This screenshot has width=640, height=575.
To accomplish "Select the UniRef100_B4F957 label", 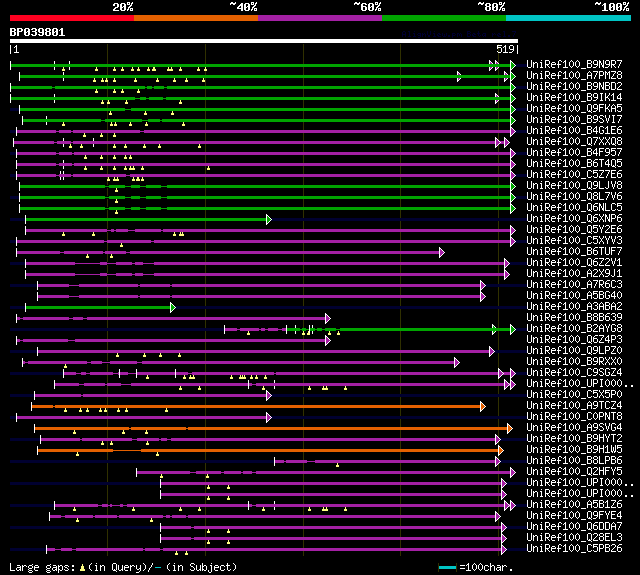I will (574, 153).
